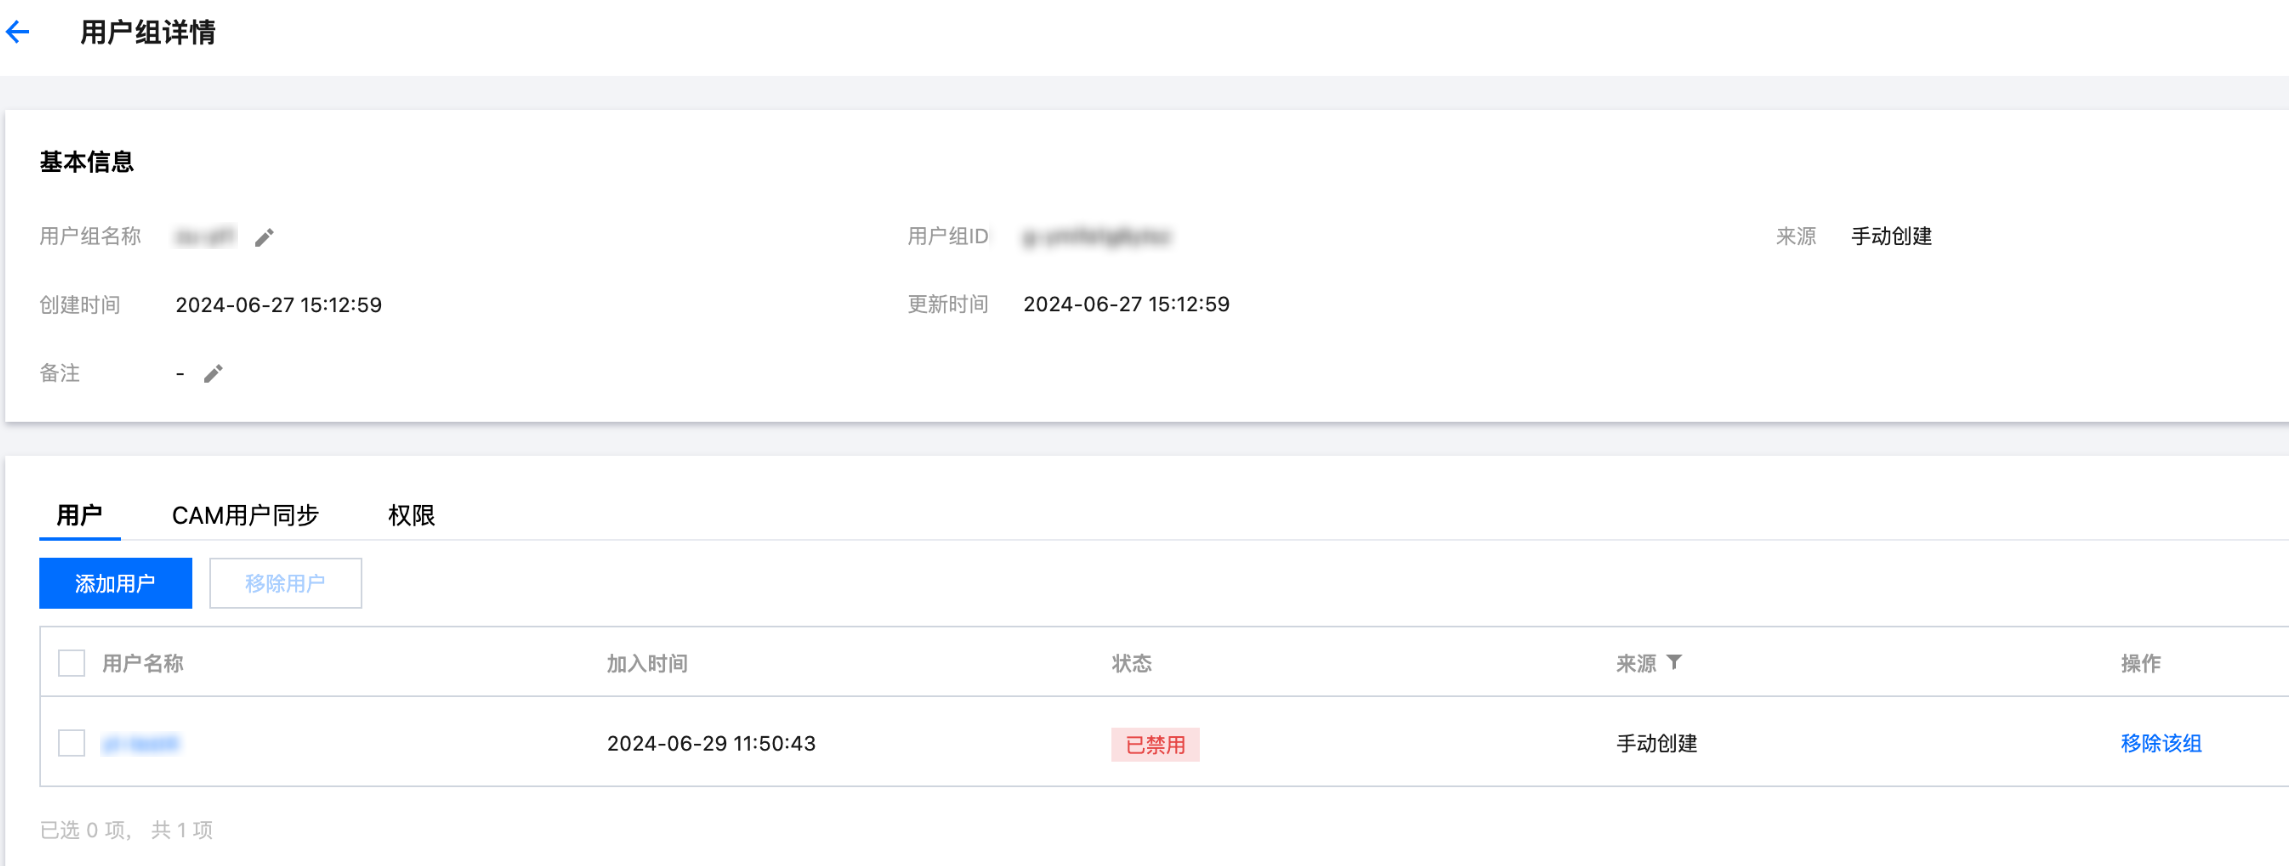Click the 更新时间 timestamp value
Image resolution: width=2289 pixels, height=866 pixels.
coord(1126,304)
